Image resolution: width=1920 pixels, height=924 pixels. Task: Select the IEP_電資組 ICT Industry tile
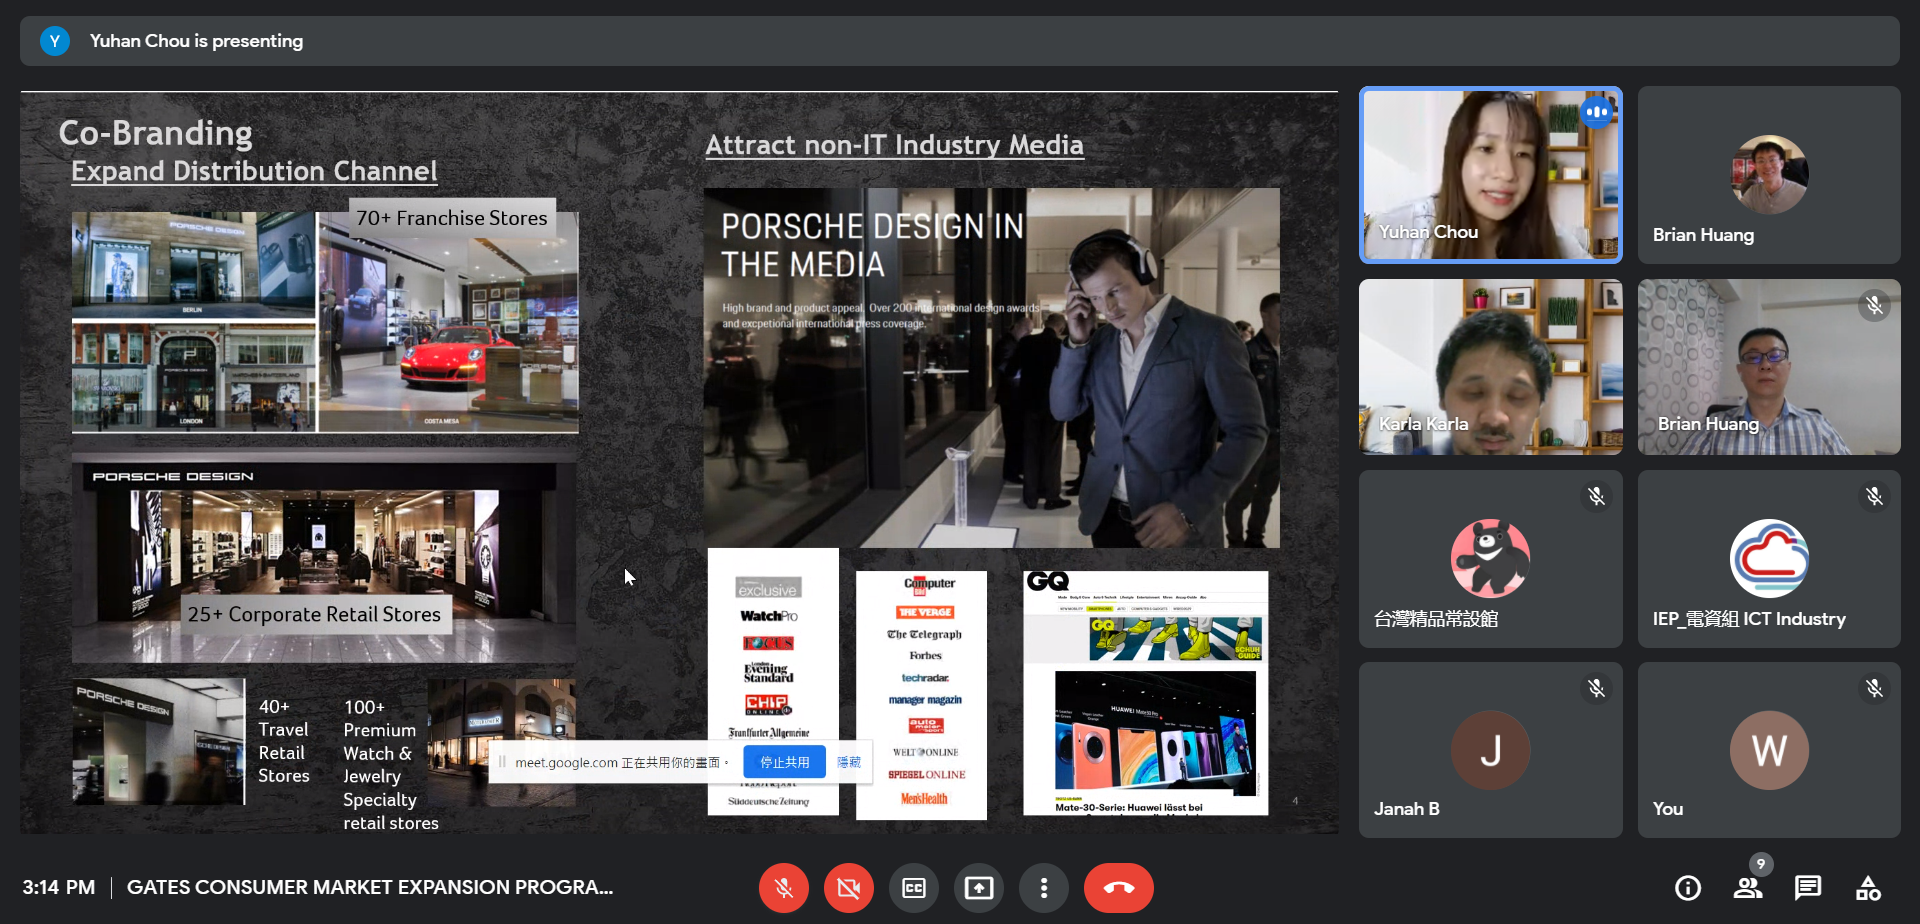[1769, 559]
